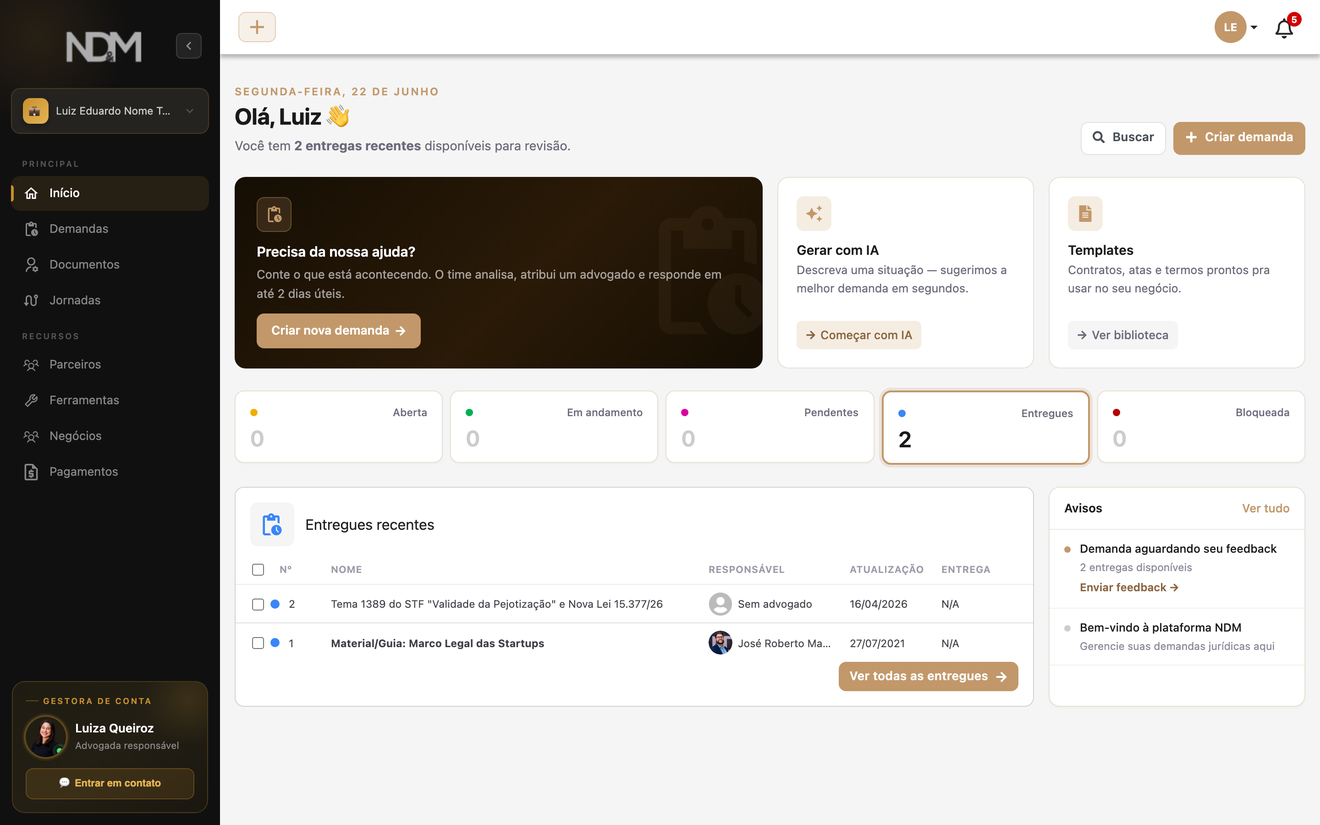Select the Bloqueada status card
Screen dimensions: 1320x825
pyautogui.click(x=1201, y=427)
